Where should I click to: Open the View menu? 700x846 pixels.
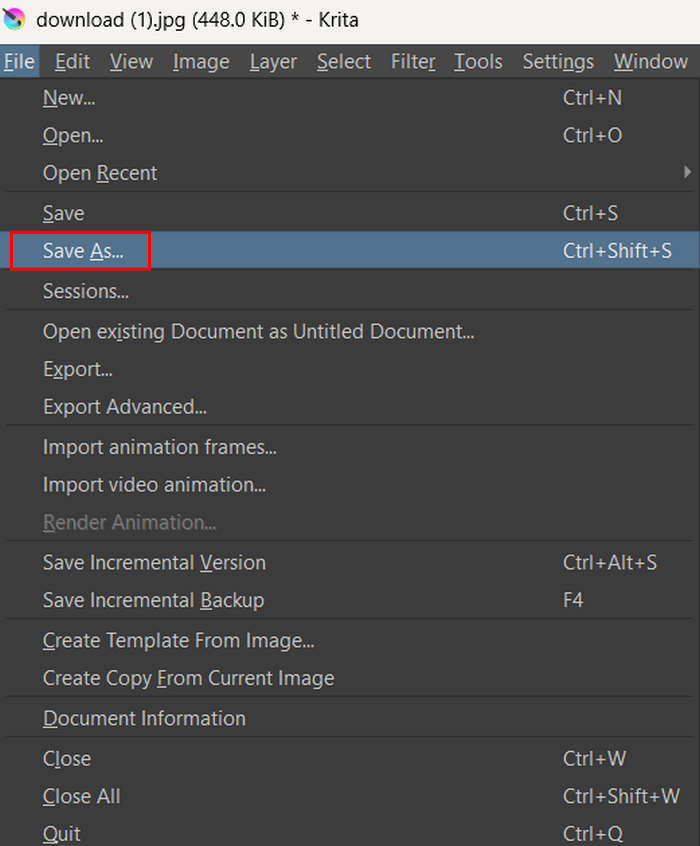point(131,62)
